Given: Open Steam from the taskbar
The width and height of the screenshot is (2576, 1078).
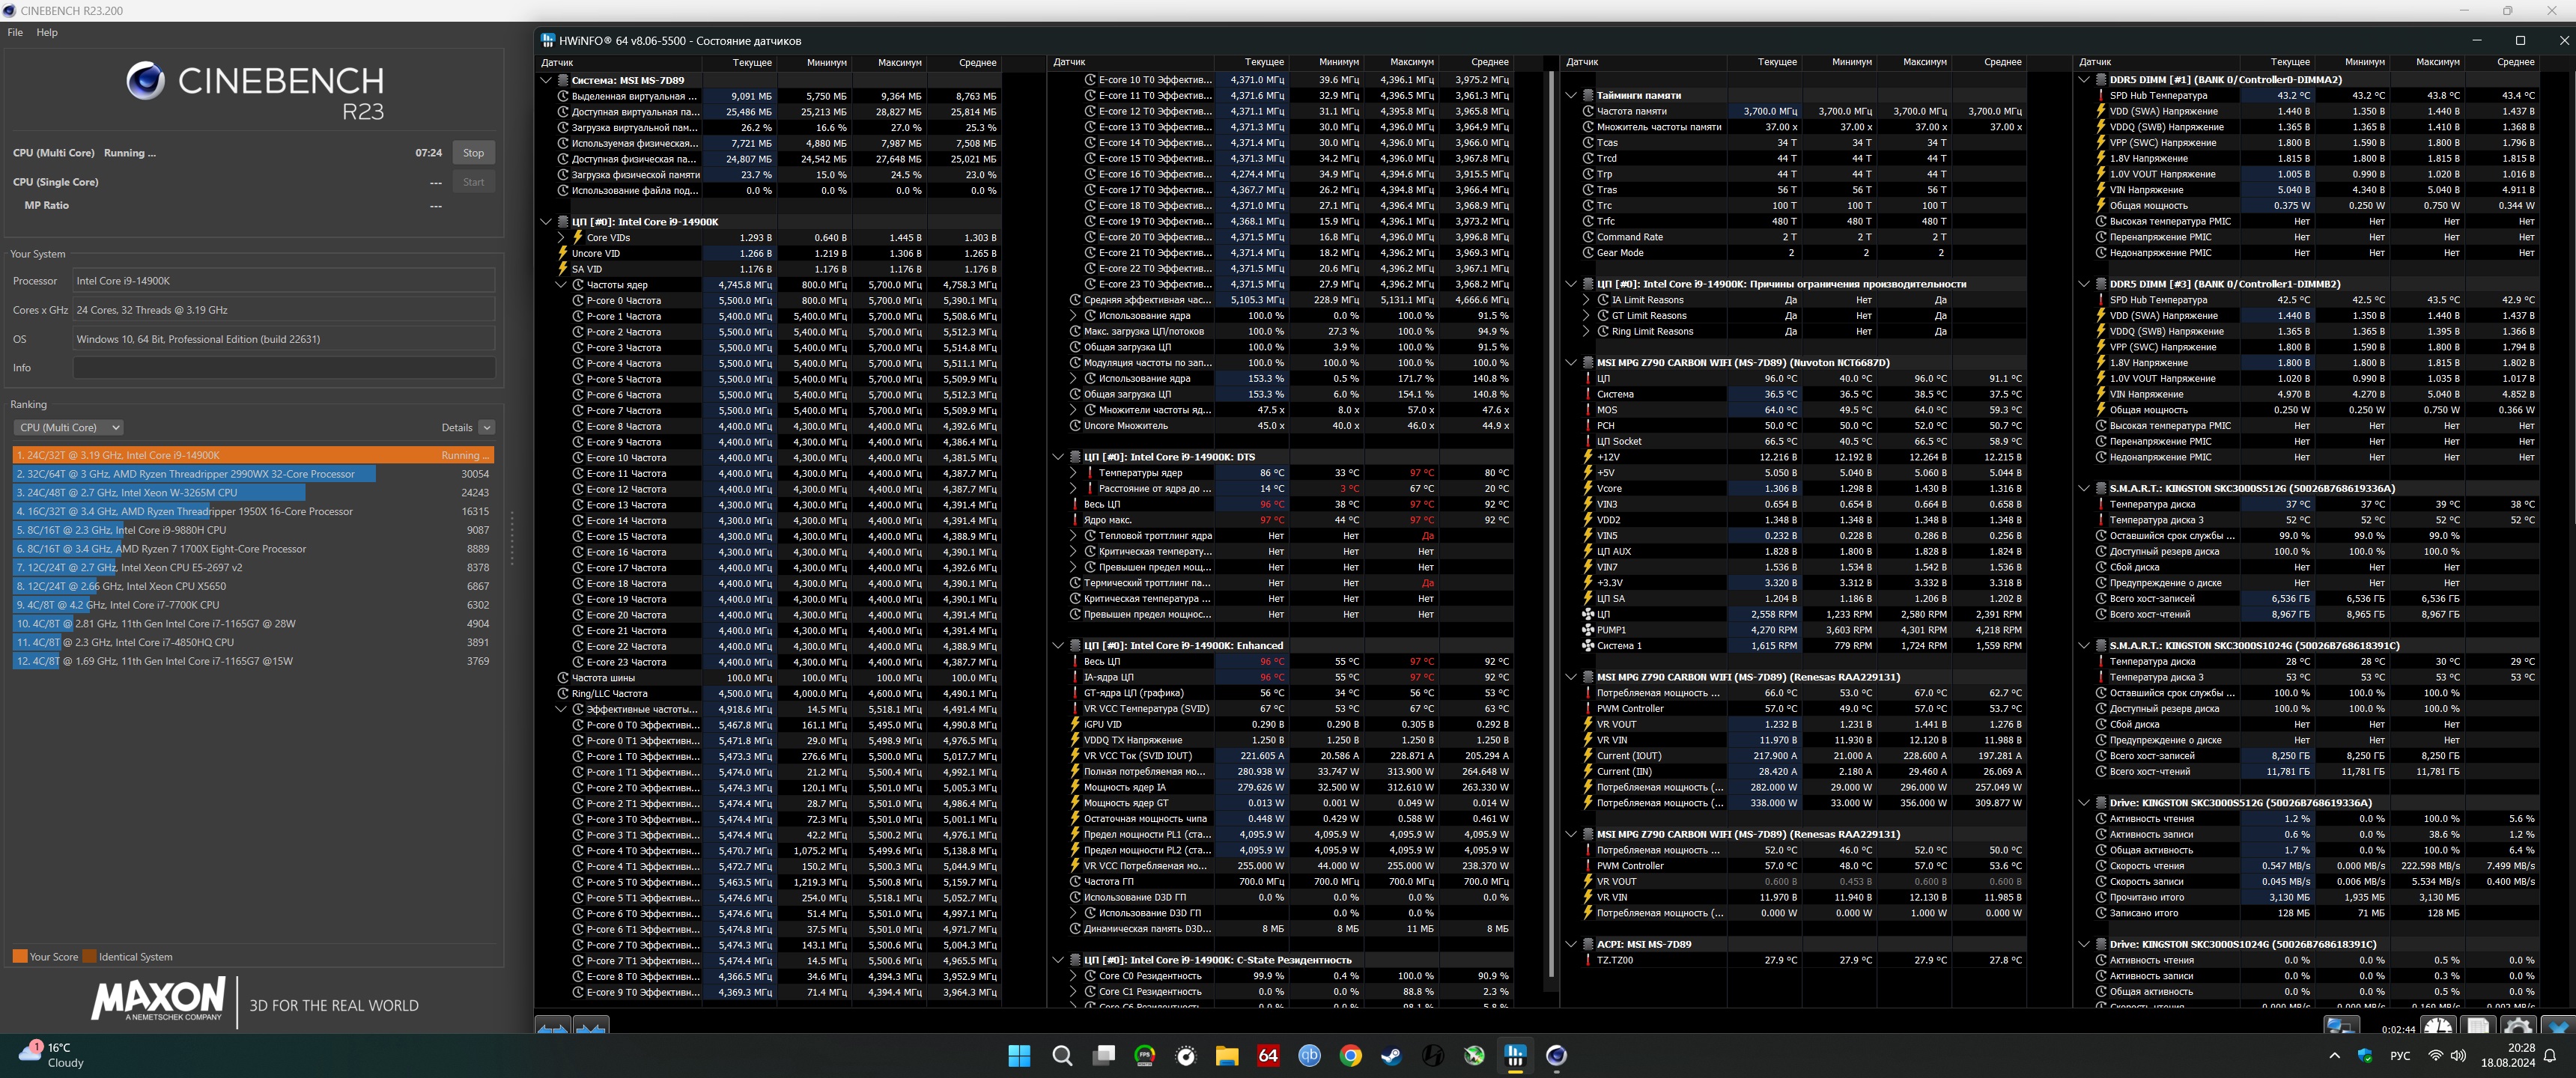Looking at the screenshot, I should point(1391,1055).
